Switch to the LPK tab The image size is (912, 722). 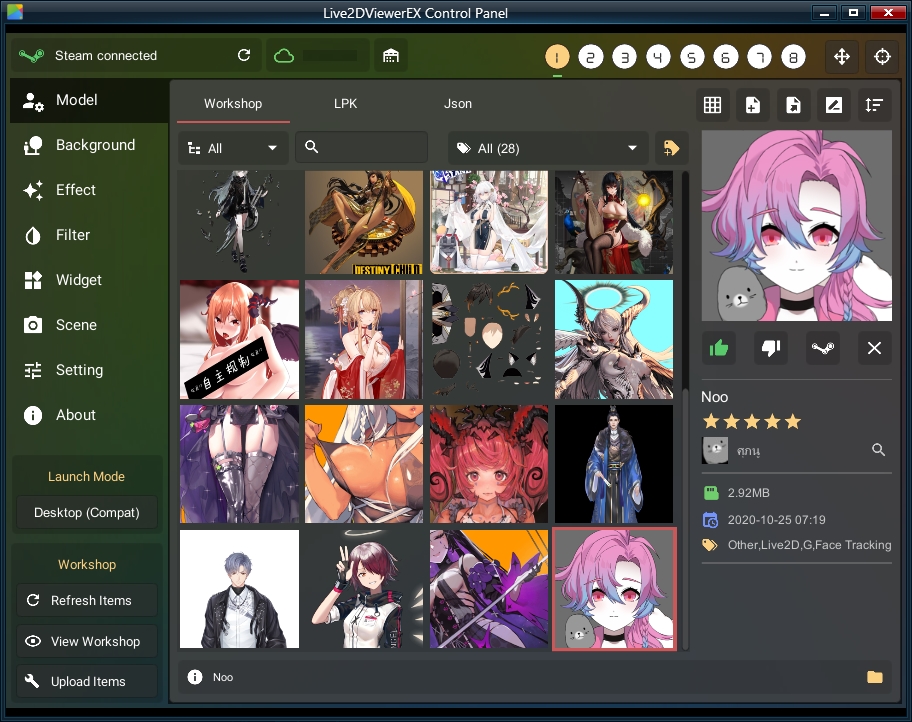pos(345,104)
